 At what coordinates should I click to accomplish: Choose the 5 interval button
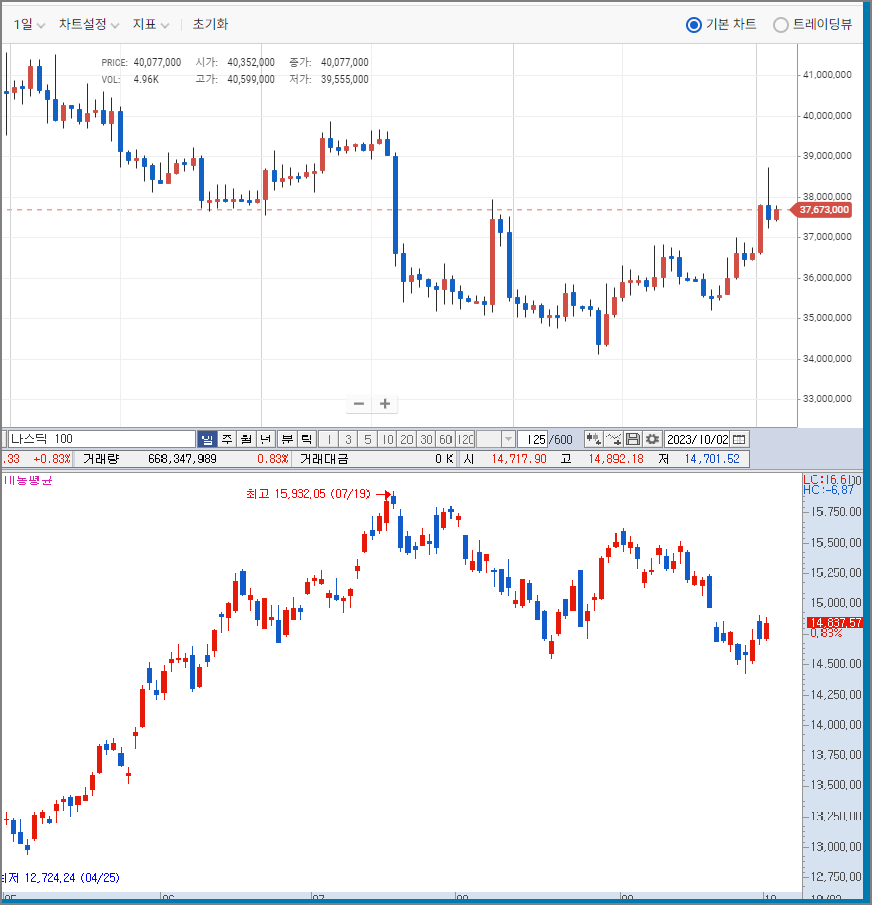point(368,439)
